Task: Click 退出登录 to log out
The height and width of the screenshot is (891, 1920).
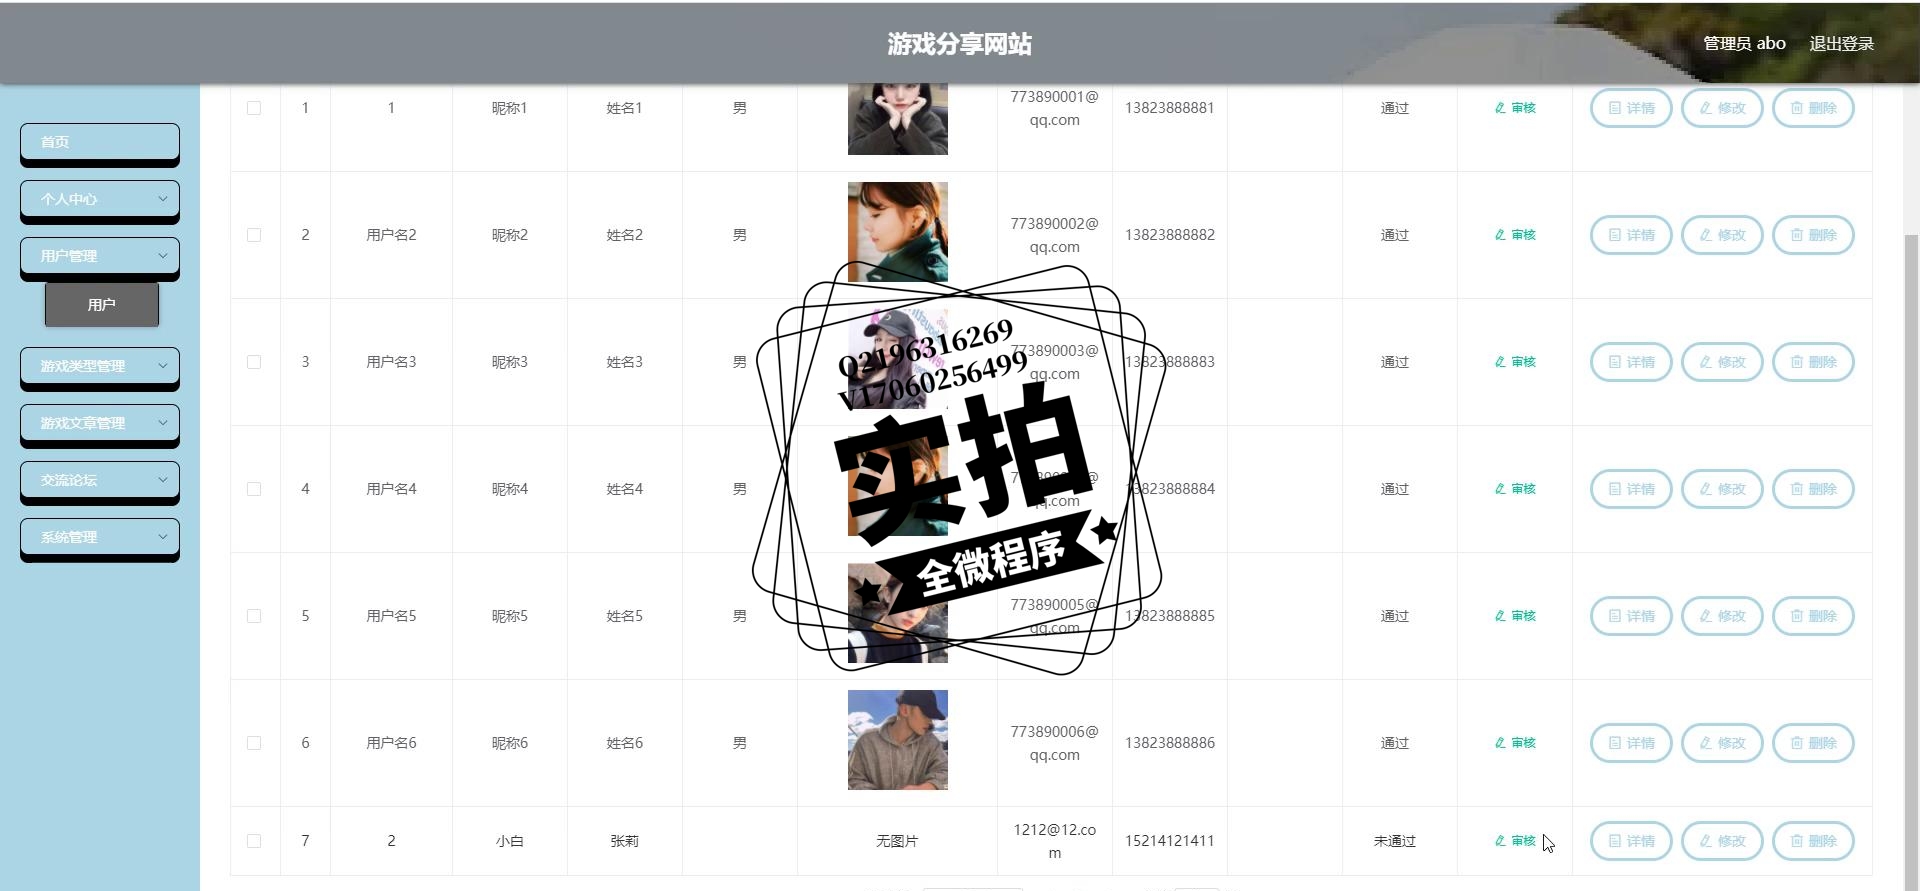Action: point(1841,43)
